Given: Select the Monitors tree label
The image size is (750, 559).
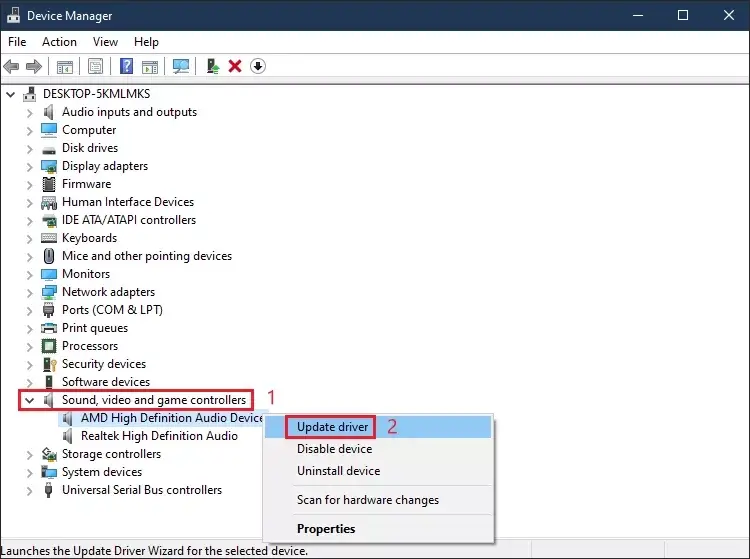Looking at the screenshot, I should (x=86, y=274).
